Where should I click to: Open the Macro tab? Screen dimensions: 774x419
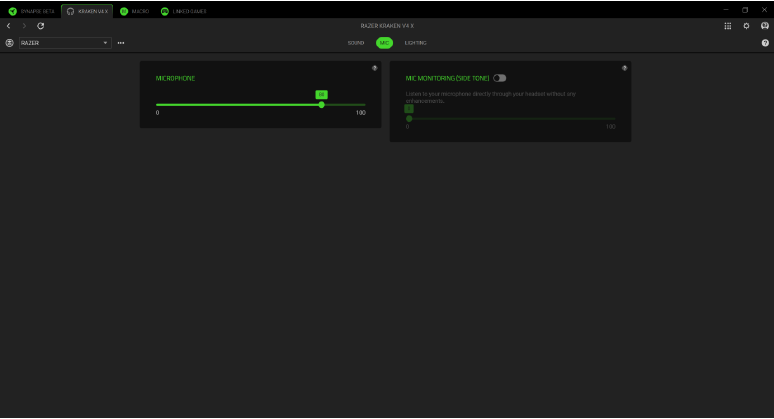tap(135, 11)
